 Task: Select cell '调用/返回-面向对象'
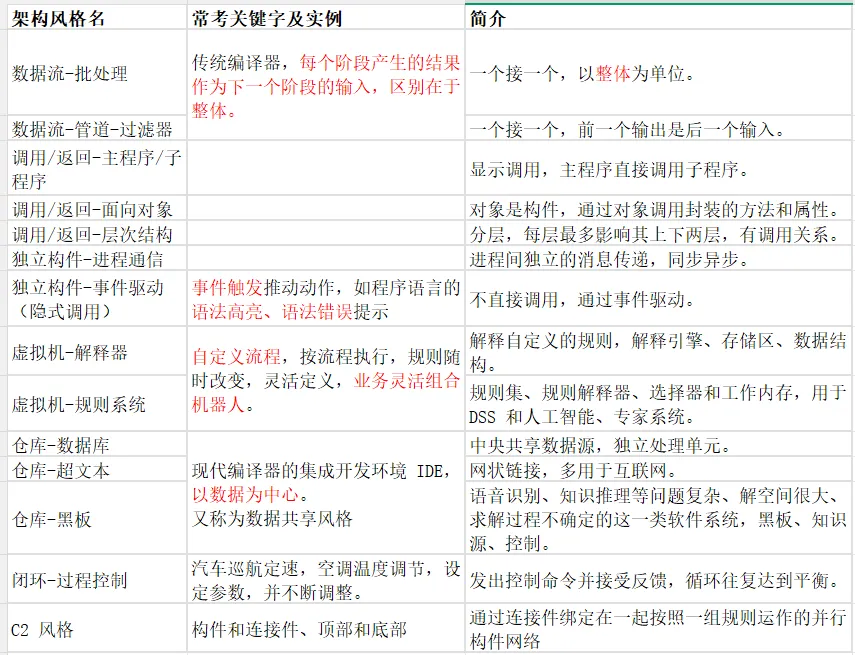(97, 208)
